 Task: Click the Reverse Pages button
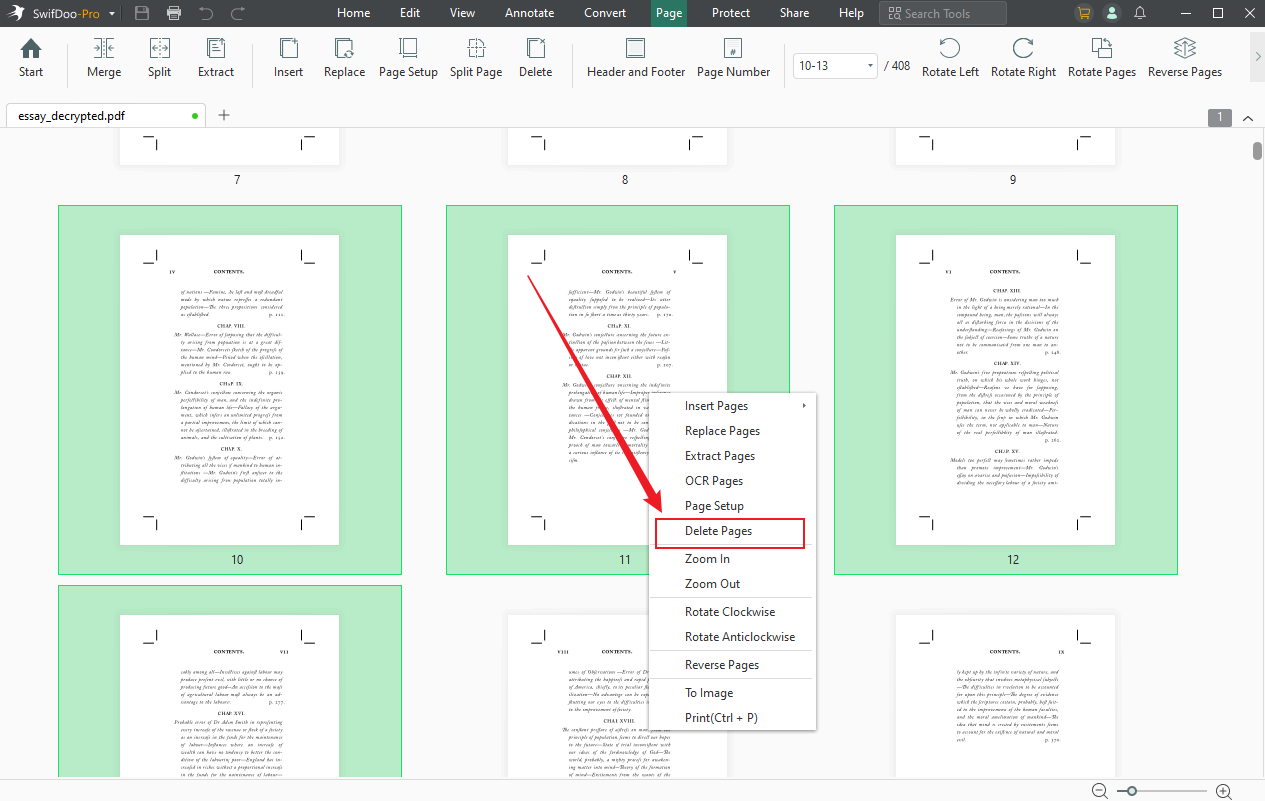(x=1184, y=58)
